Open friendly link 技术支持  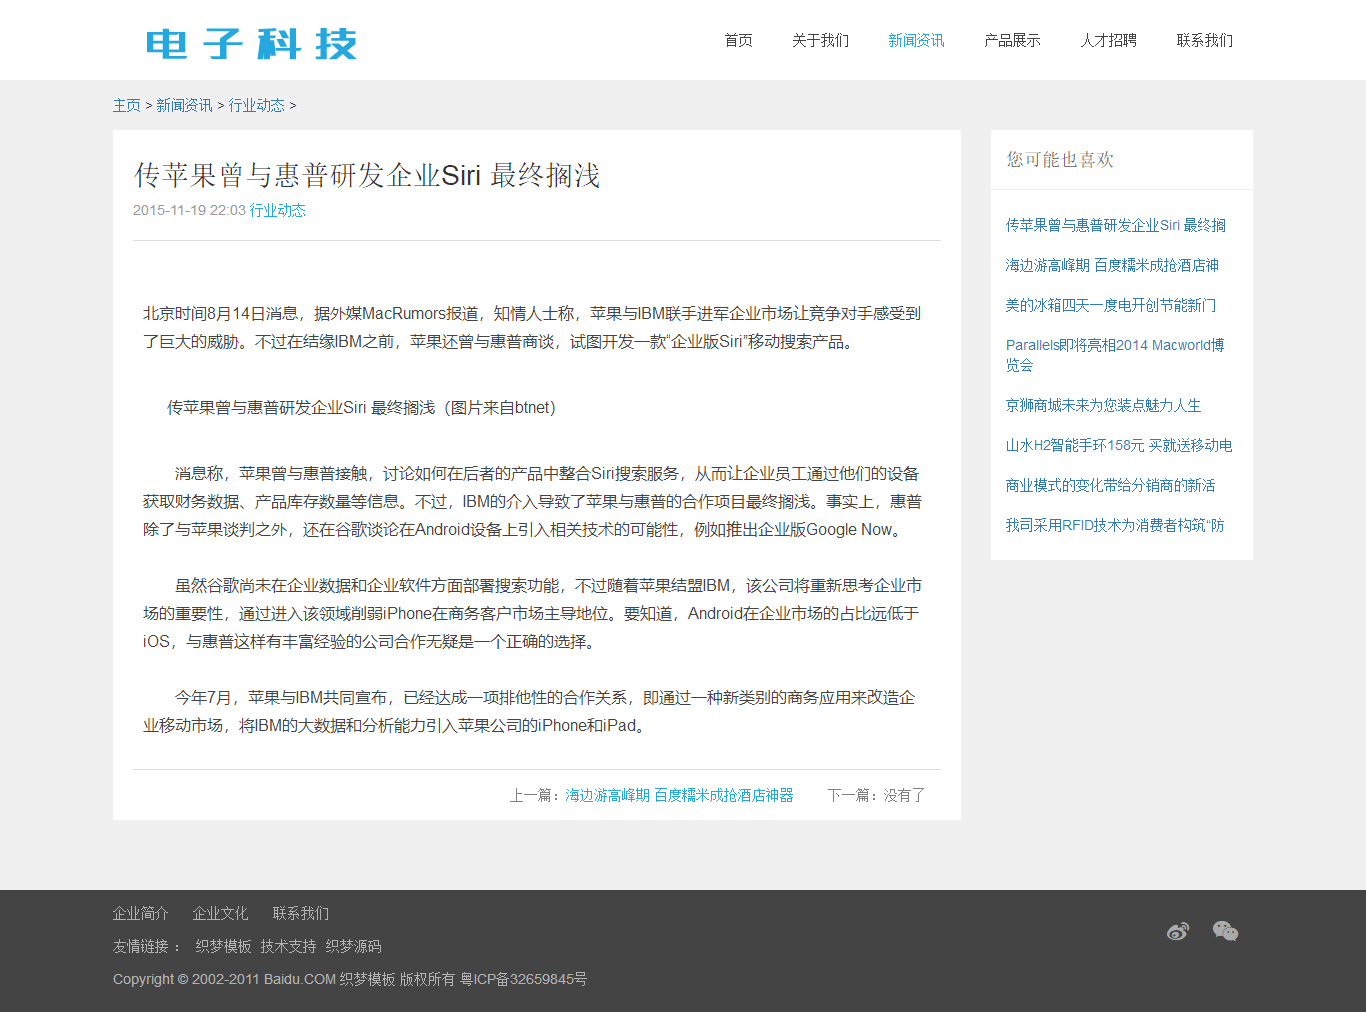pos(289,946)
